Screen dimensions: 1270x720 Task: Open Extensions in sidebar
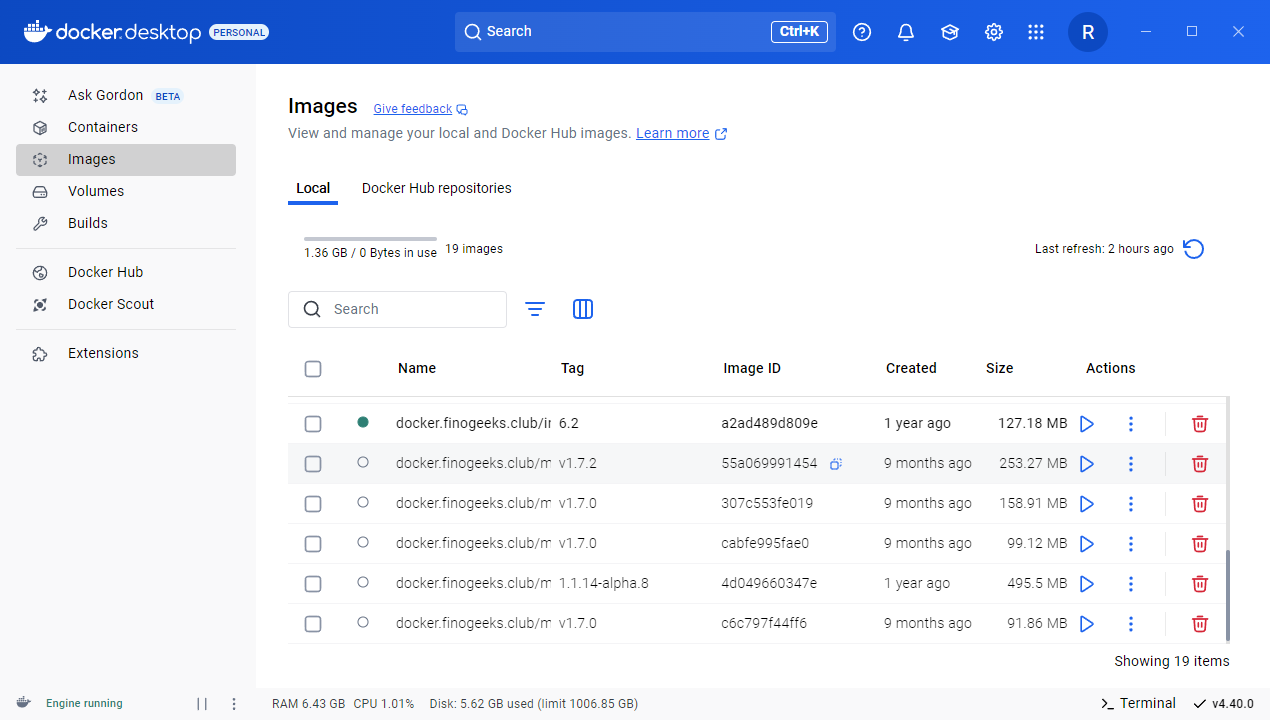tap(126, 353)
